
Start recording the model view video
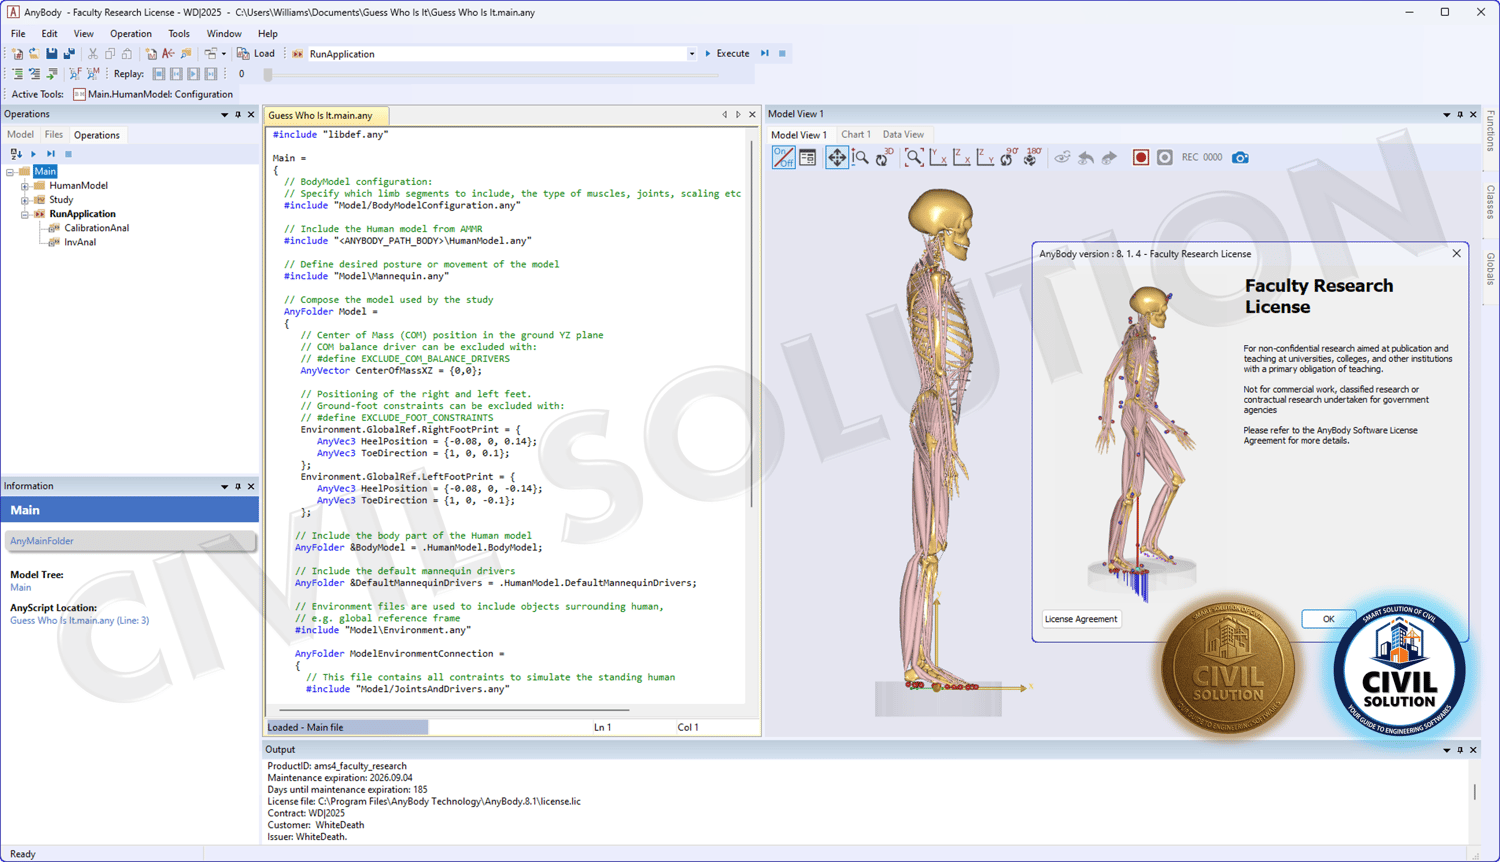pos(1140,157)
